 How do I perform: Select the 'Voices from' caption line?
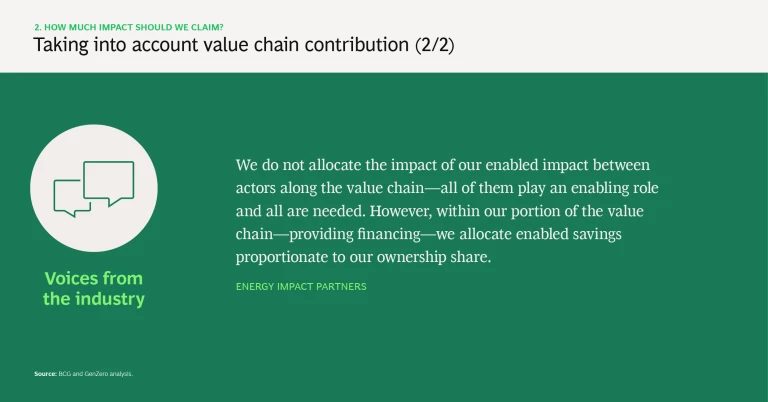click(93, 278)
